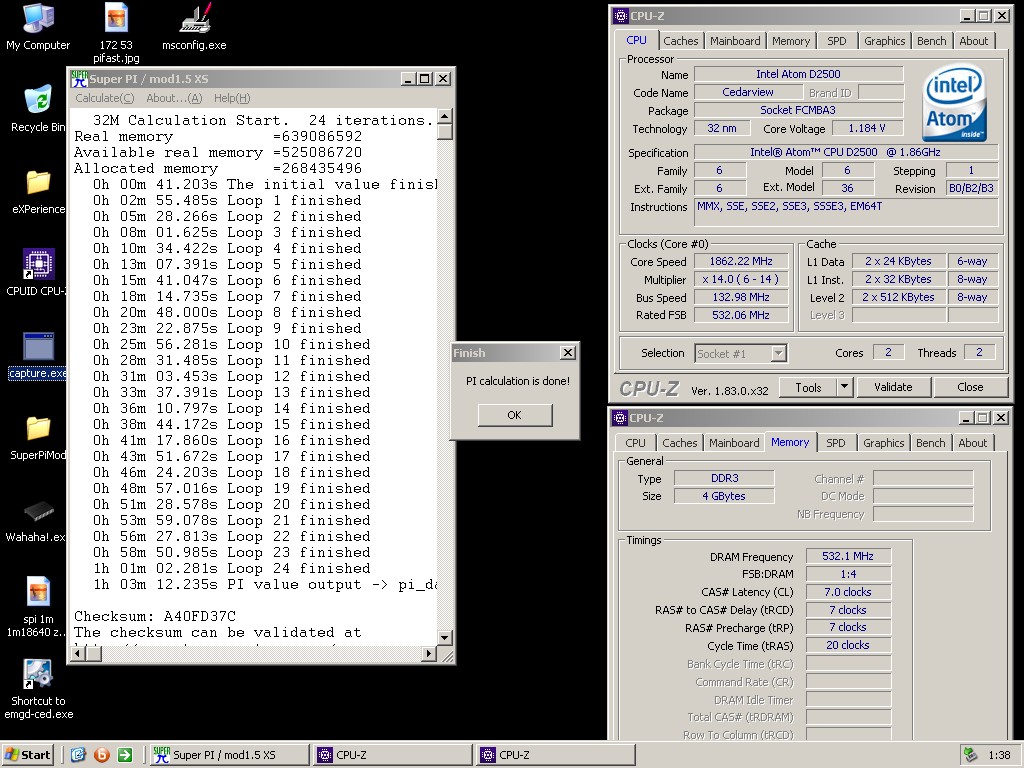Open the Windows Start menu
Viewport: 1024px width, 768px height.
pos(27,755)
